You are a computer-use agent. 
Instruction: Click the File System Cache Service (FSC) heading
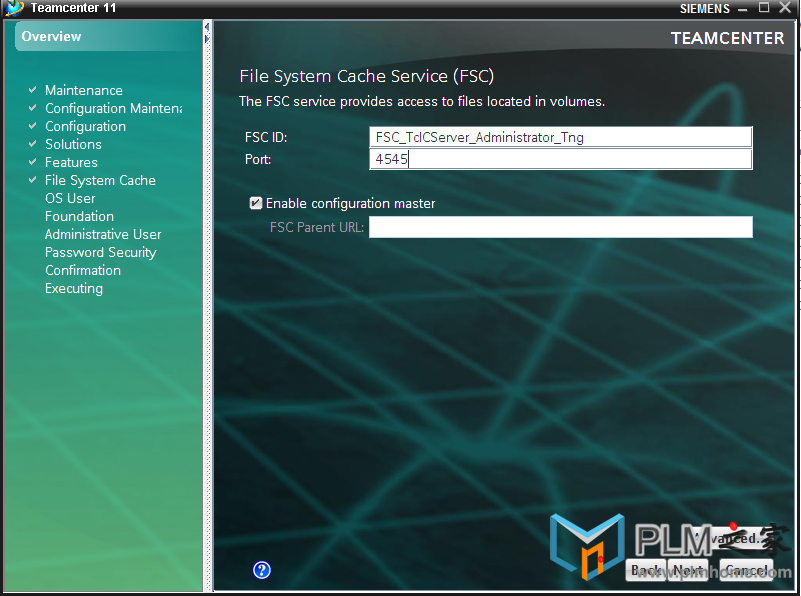367,76
